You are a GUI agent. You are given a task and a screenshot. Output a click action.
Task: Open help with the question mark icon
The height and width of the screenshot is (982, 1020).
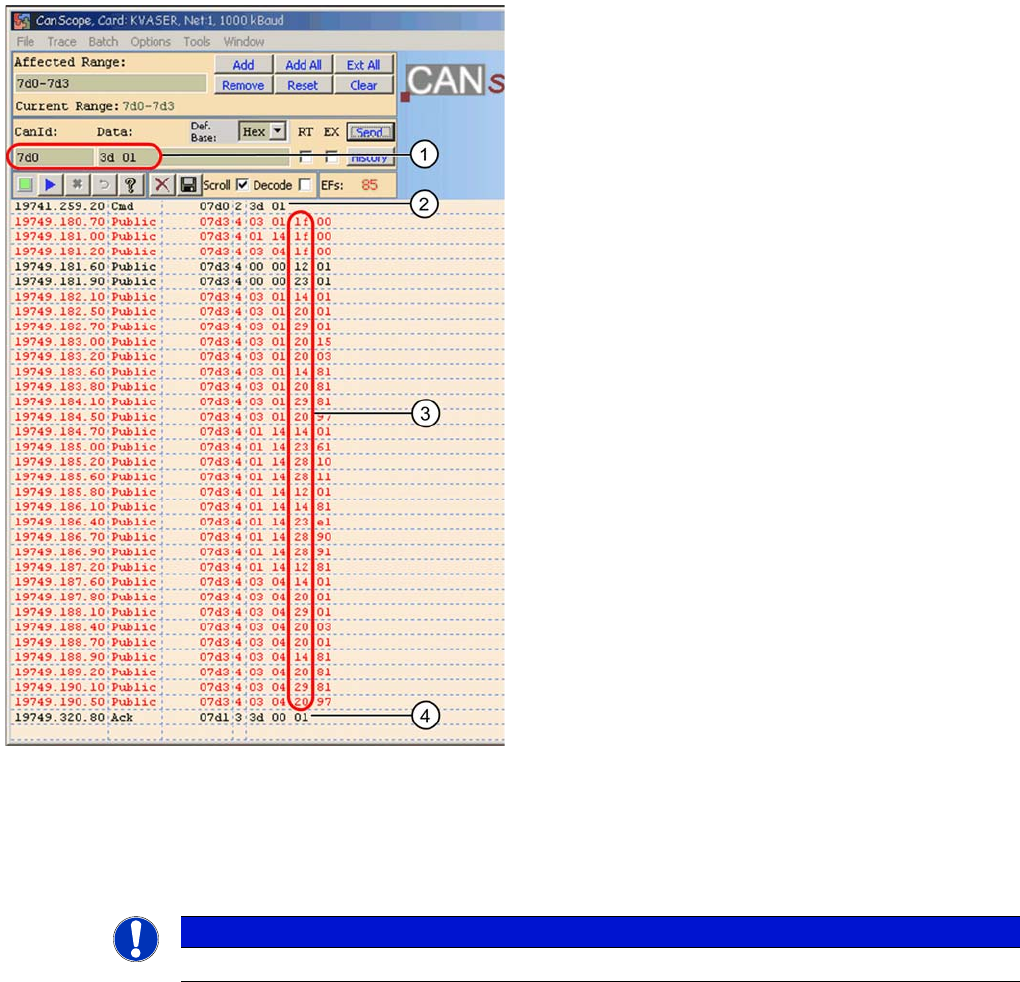tap(130, 185)
